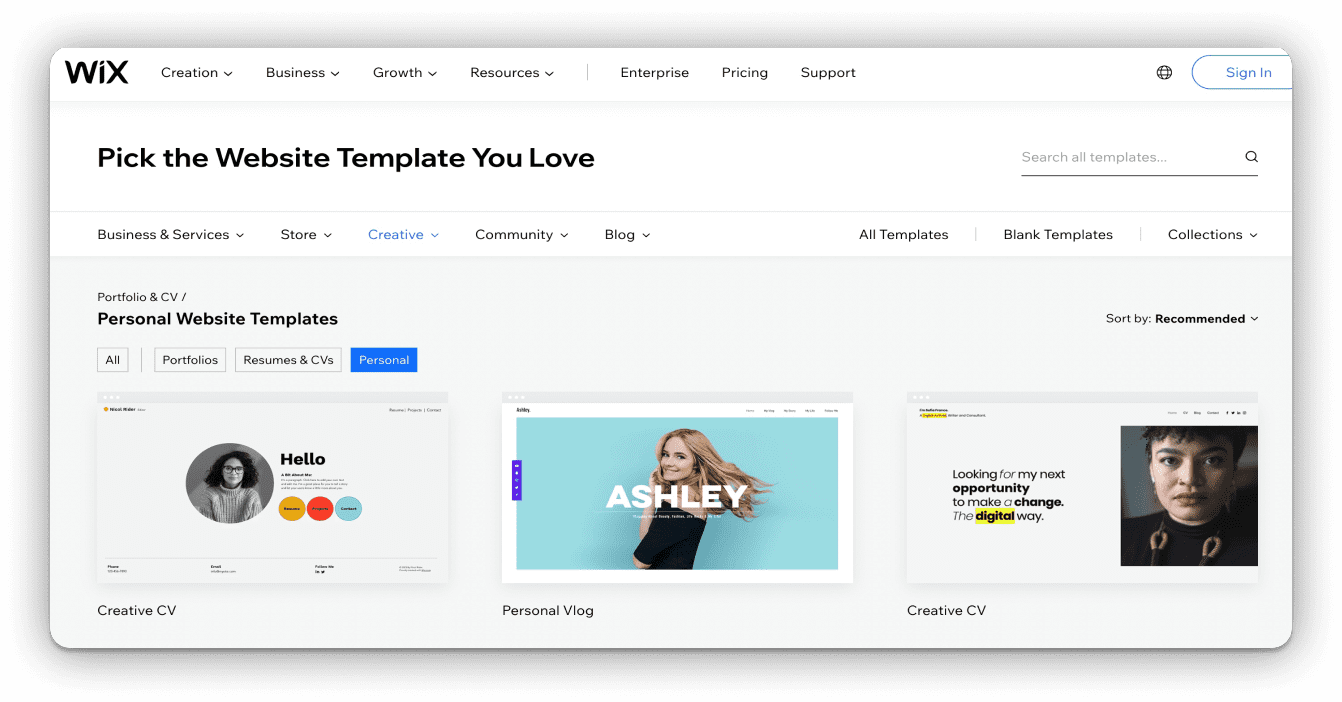The image size is (1342, 702).
Task: Visit the Pricing page
Action: pos(744,72)
